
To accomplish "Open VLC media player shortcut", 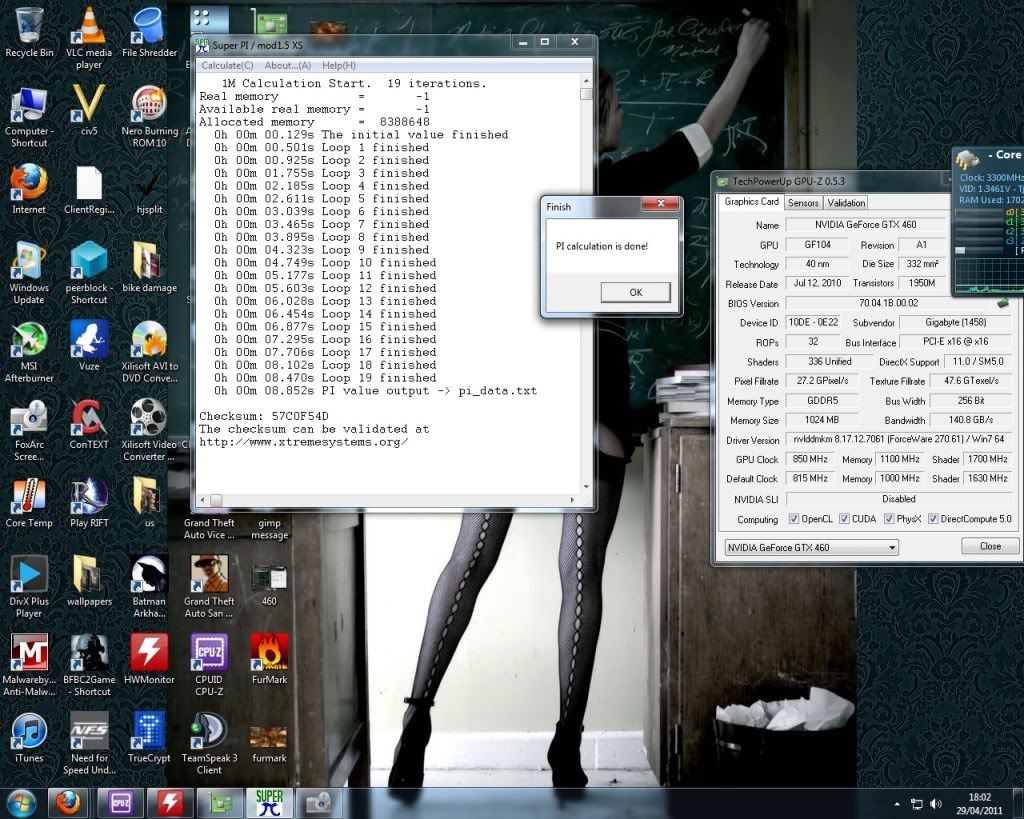I will click(89, 27).
